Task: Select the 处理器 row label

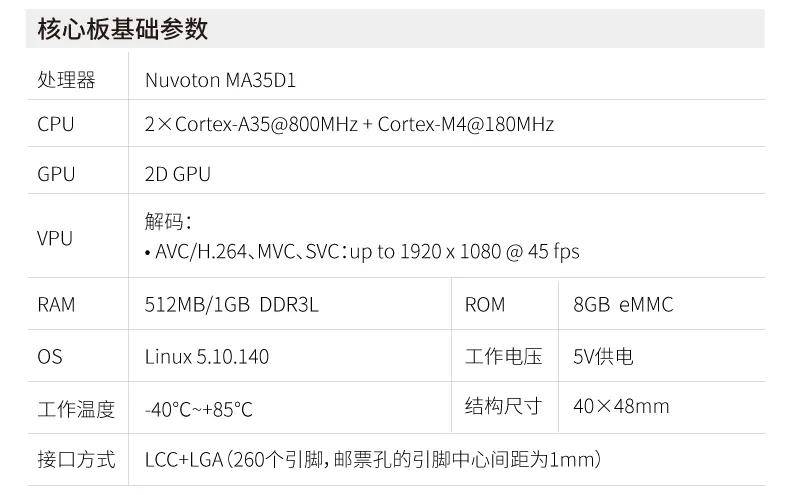Action: 66,80
